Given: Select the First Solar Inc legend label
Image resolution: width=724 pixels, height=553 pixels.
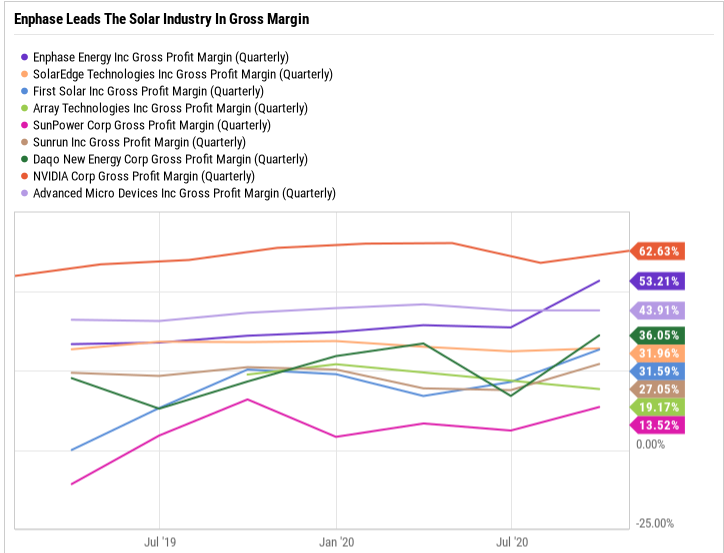Looking at the screenshot, I should [x=148, y=91].
